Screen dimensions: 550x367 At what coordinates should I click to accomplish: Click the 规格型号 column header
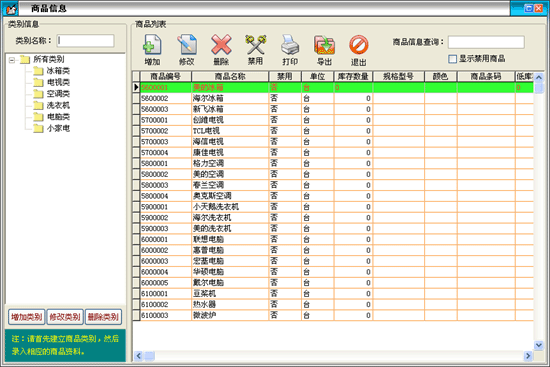[x=398, y=76]
